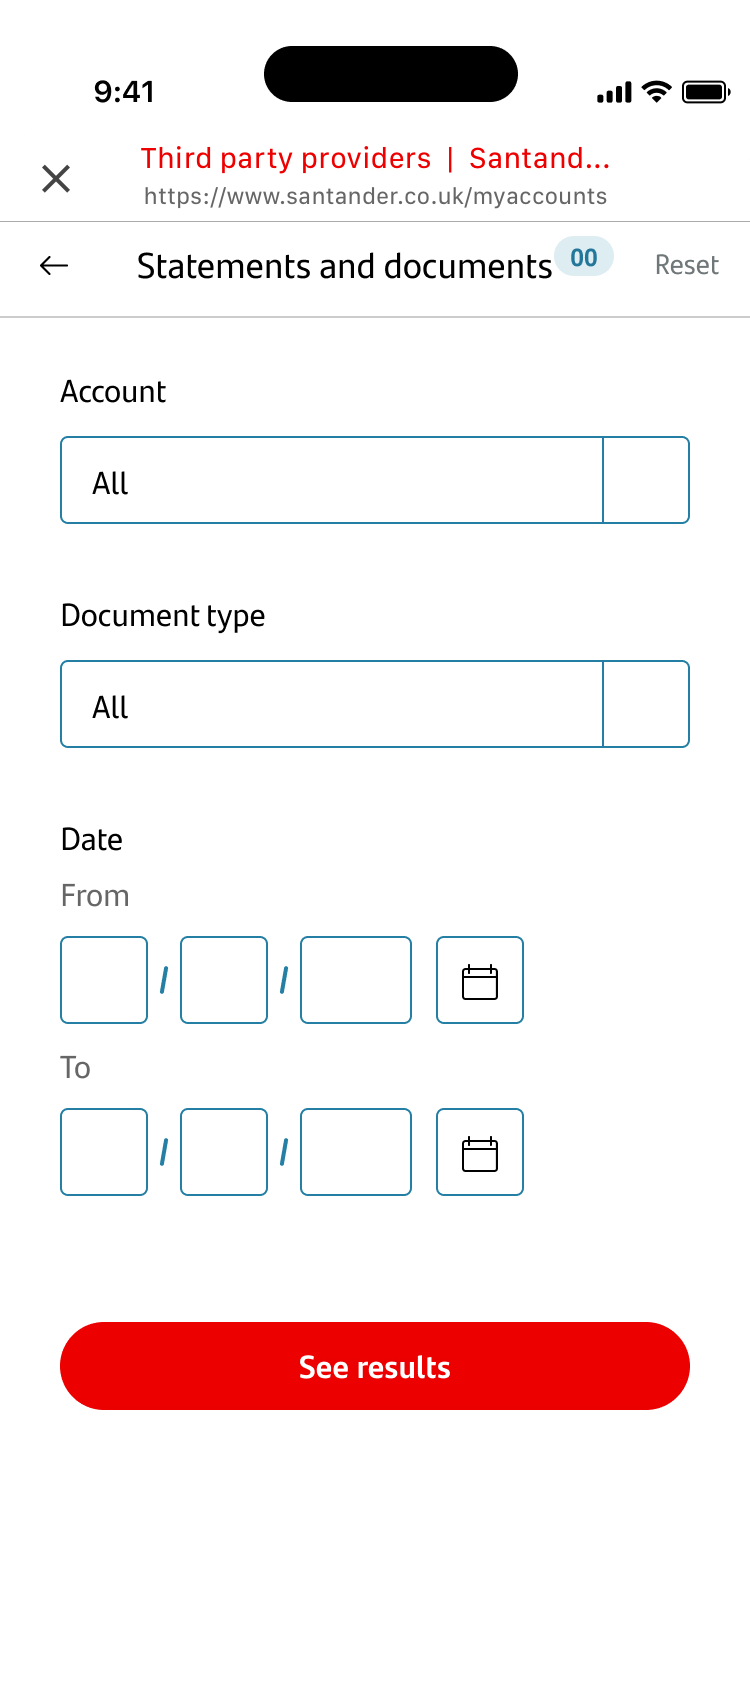Go back using the left arrow icon
This screenshot has height=1704, width=750.
[54, 265]
